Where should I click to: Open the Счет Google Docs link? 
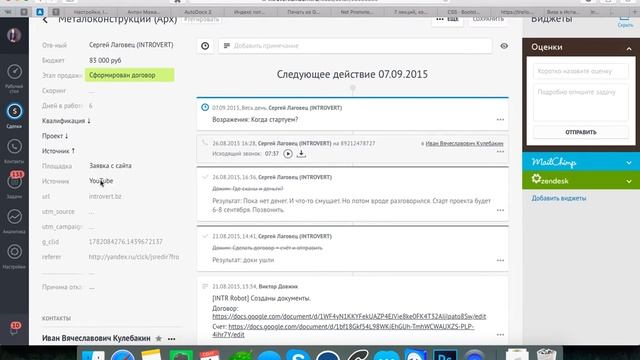(343, 330)
